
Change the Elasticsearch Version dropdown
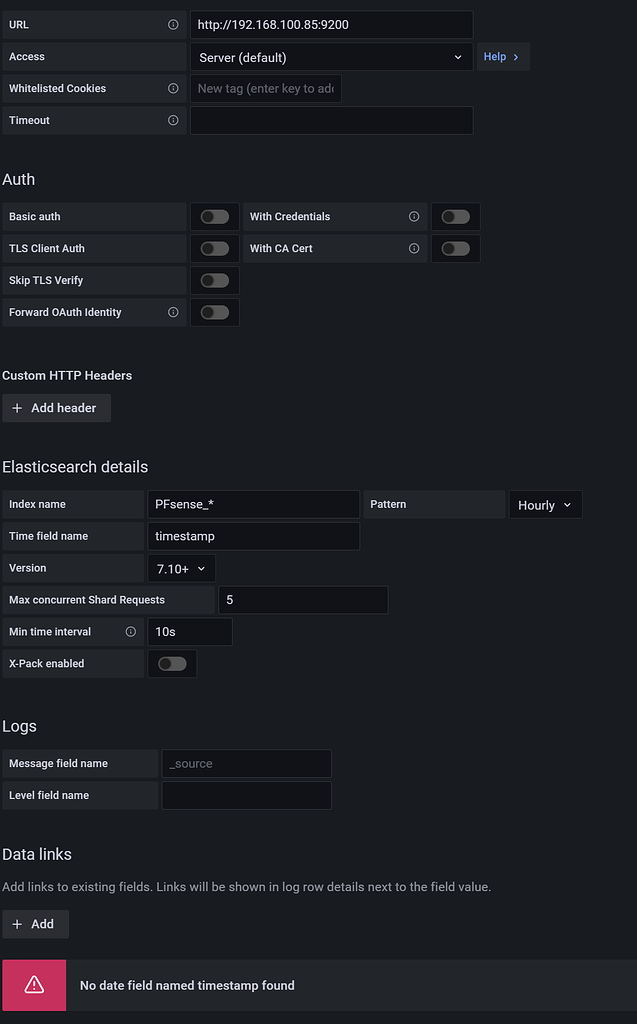point(181,568)
